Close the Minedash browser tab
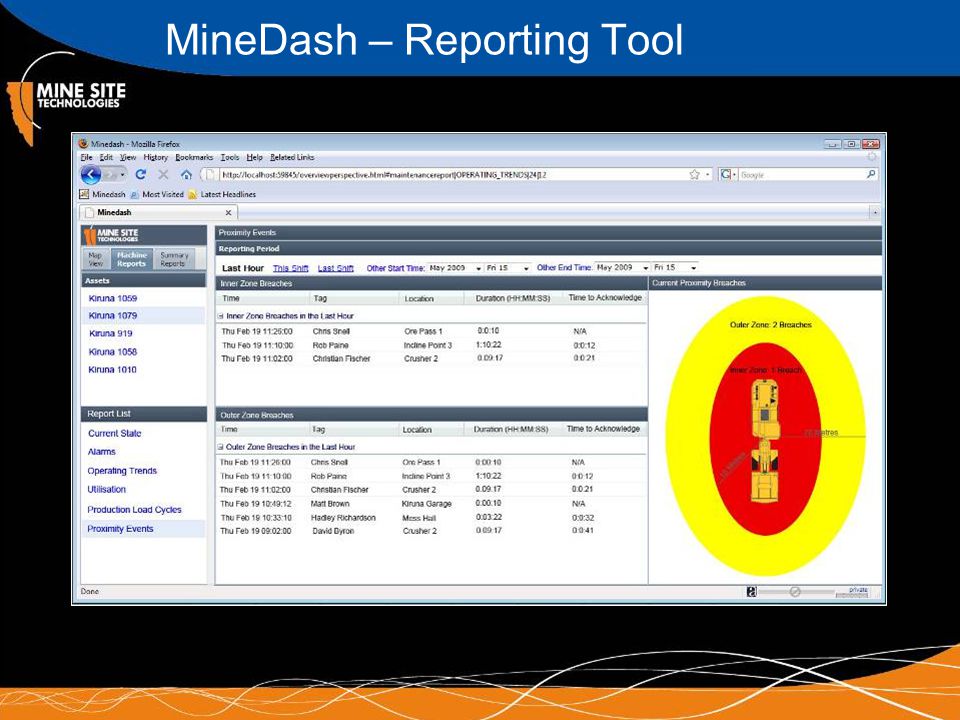 [228, 212]
